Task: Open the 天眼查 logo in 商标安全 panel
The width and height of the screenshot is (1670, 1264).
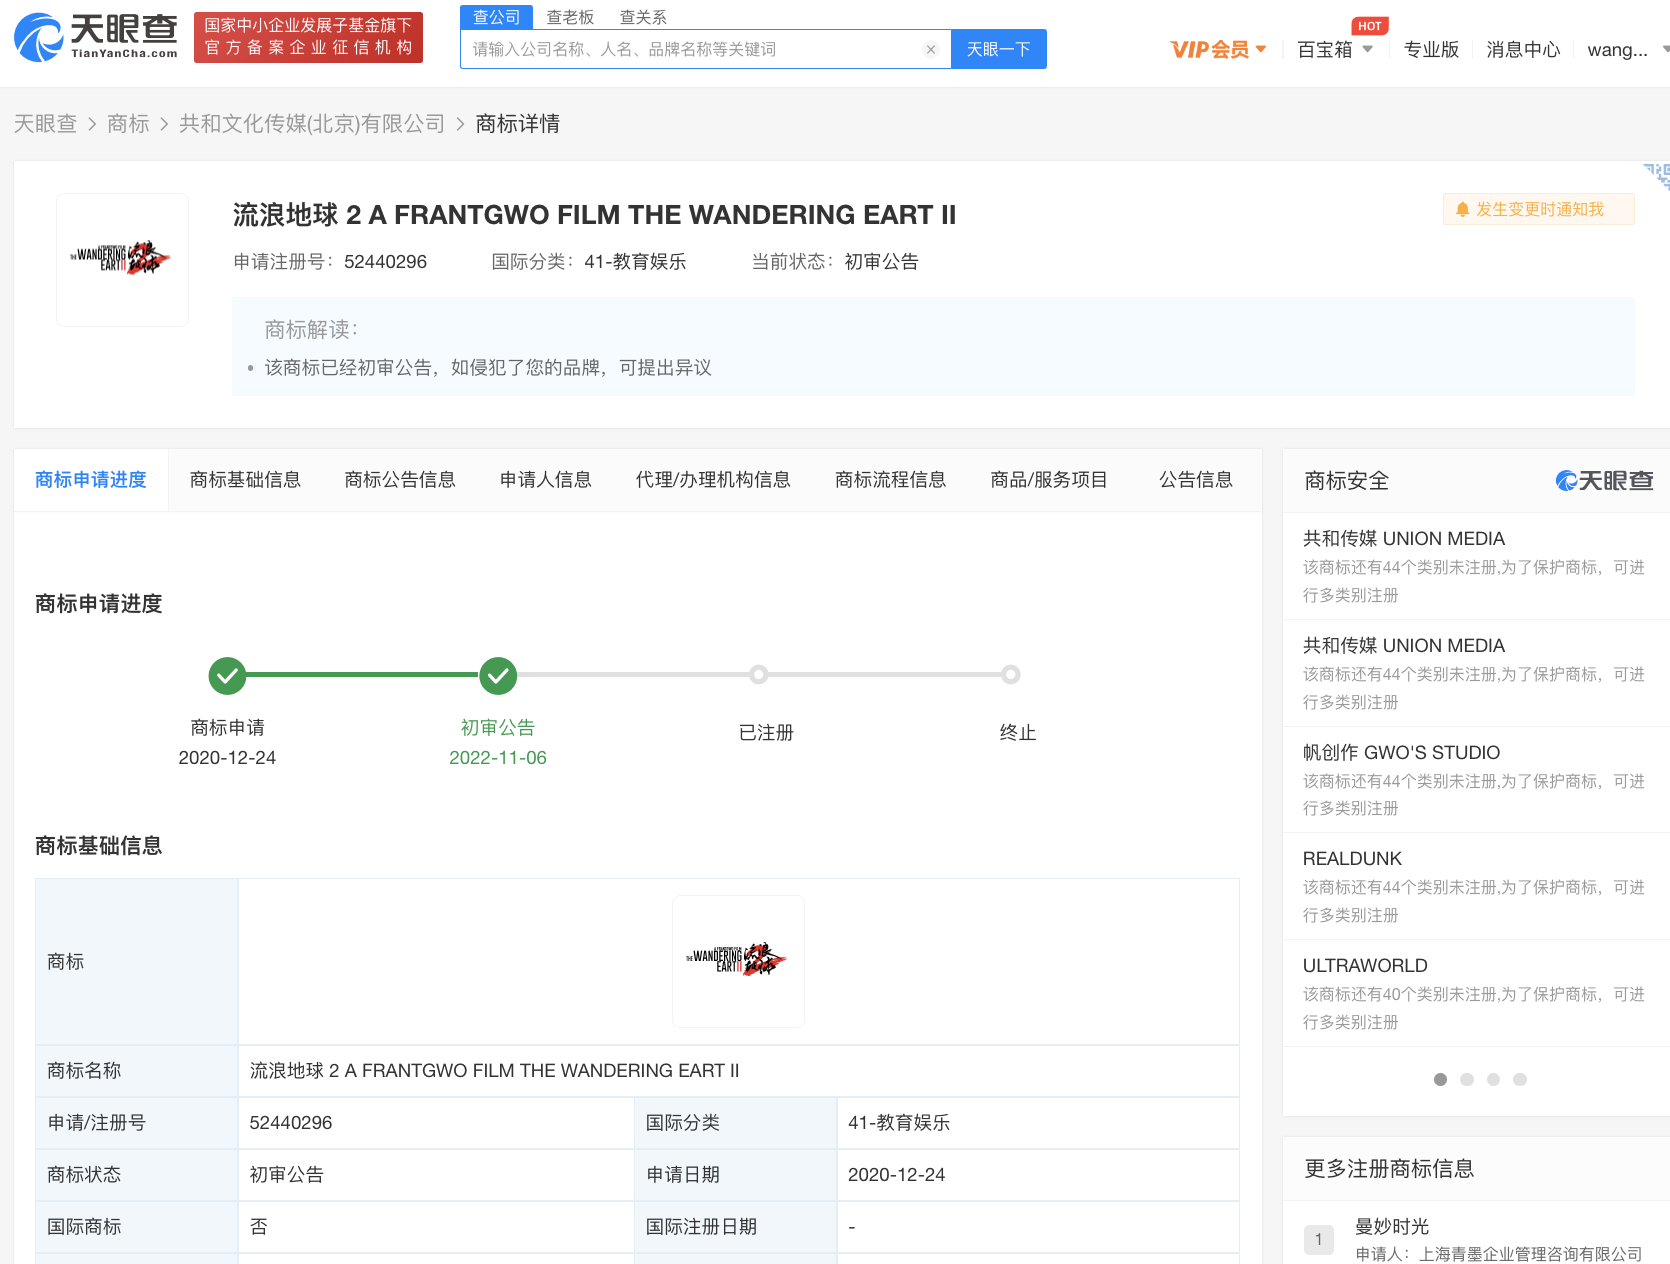Action: tap(1604, 481)
